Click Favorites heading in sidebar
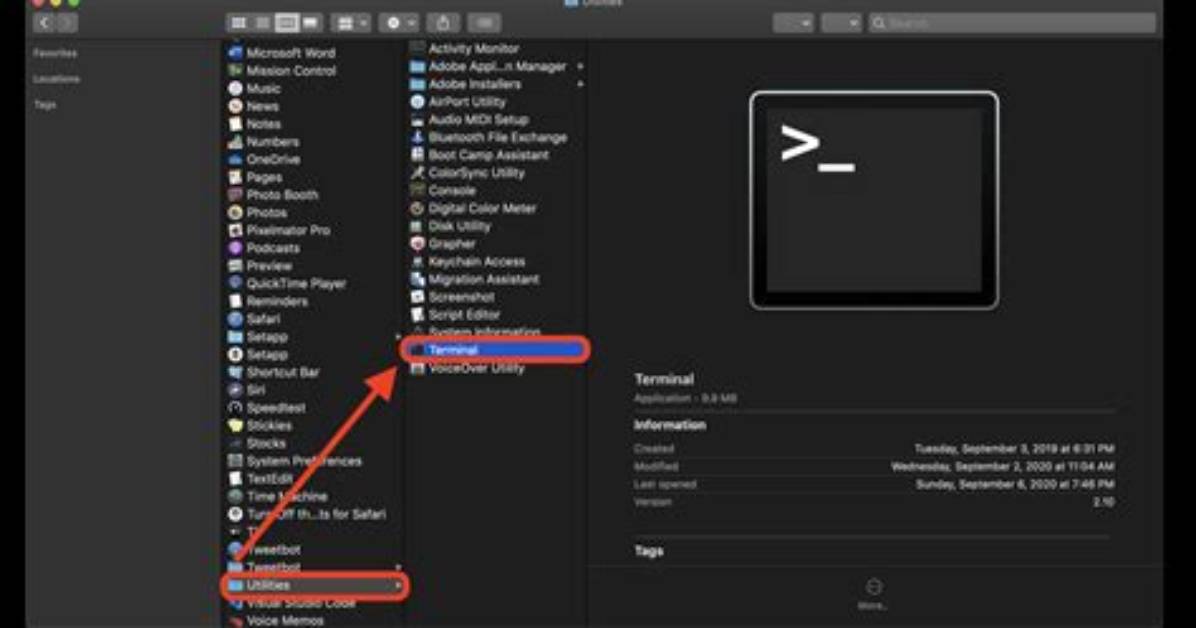This screenshot has width=1196, height=628. tap(55, 53)
